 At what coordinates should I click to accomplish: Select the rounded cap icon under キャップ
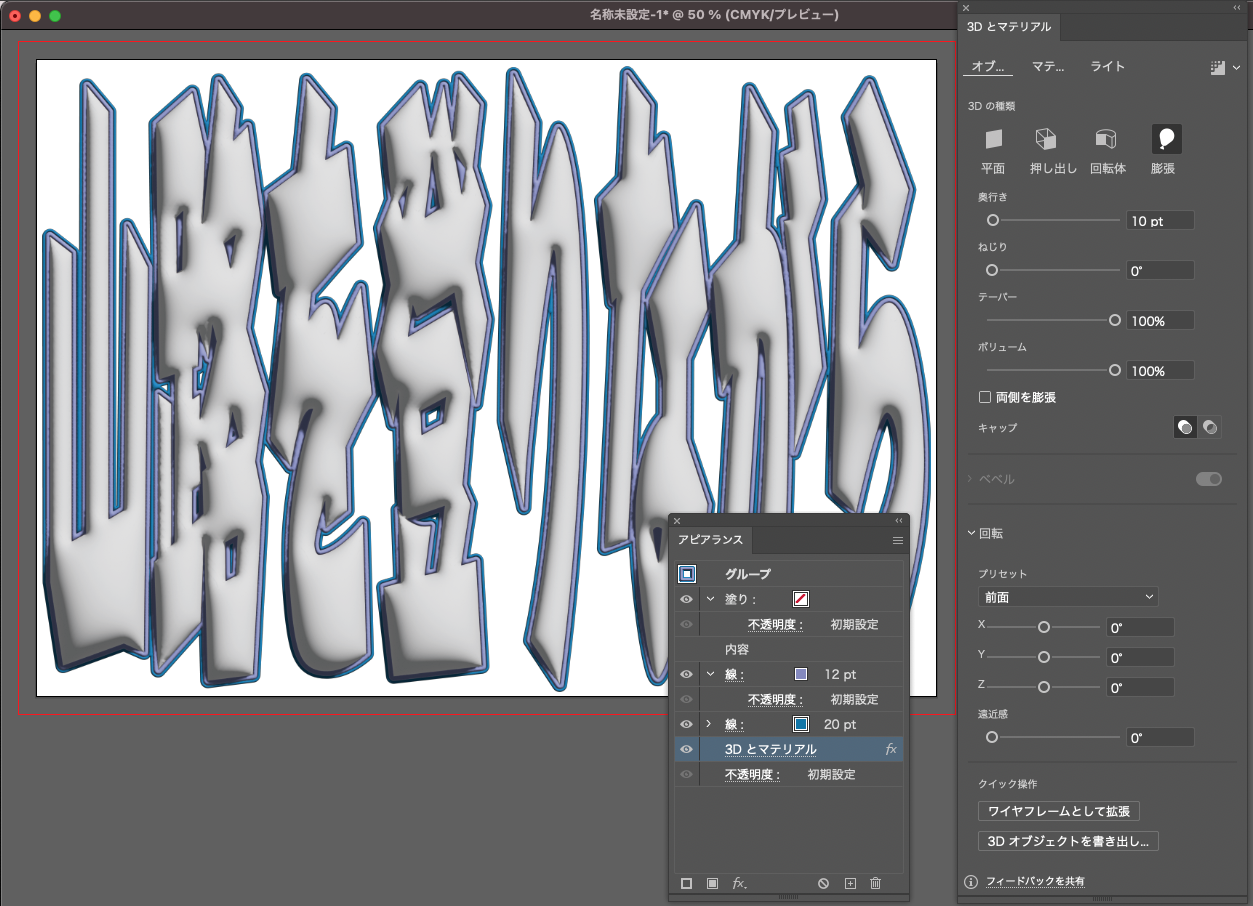(x=1184, y=426)
